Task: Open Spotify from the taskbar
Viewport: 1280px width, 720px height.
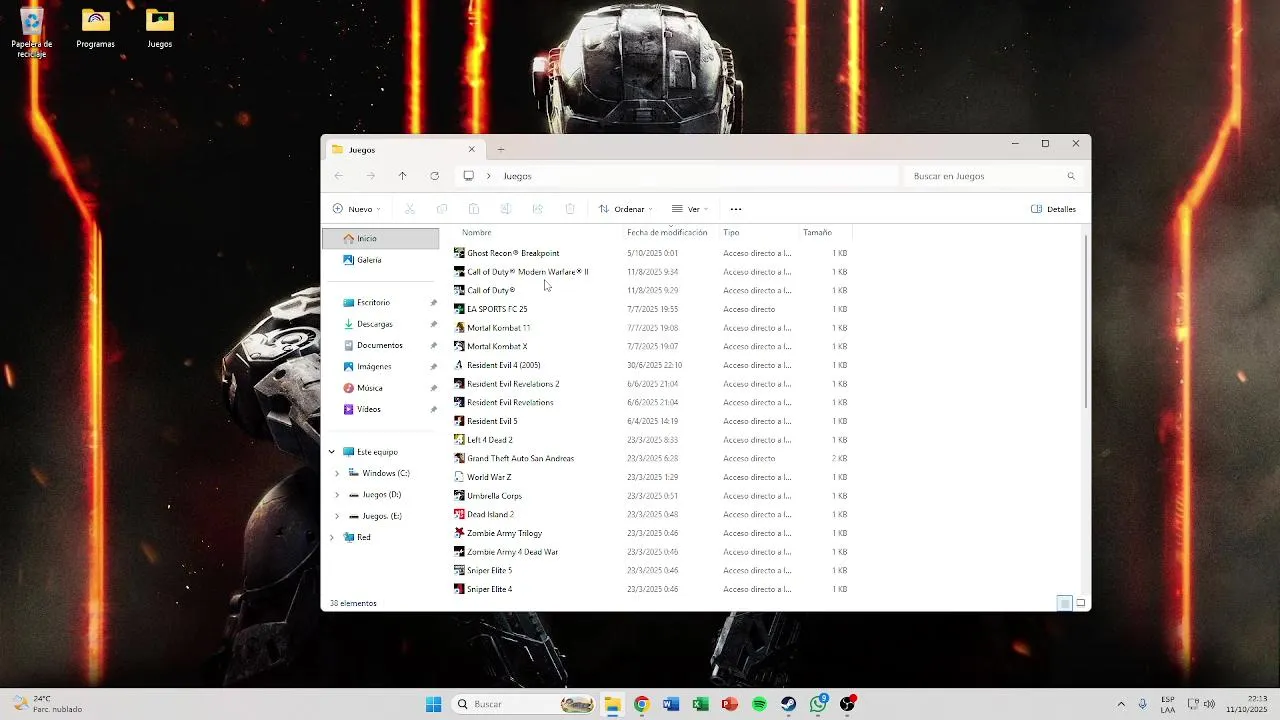Action: point(760,704)
